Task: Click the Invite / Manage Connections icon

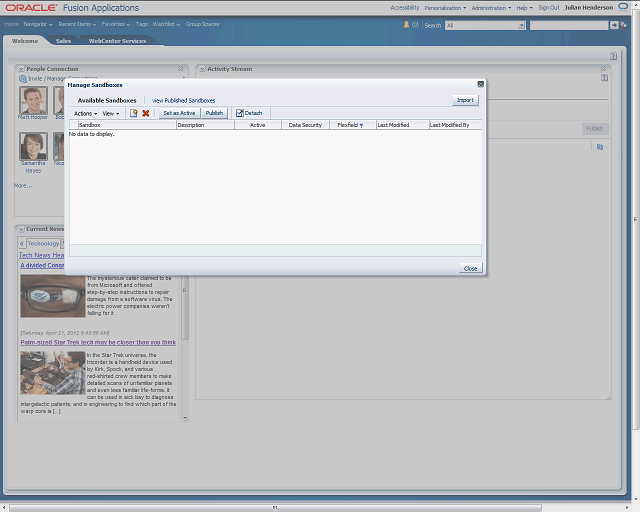Action: 23,78
